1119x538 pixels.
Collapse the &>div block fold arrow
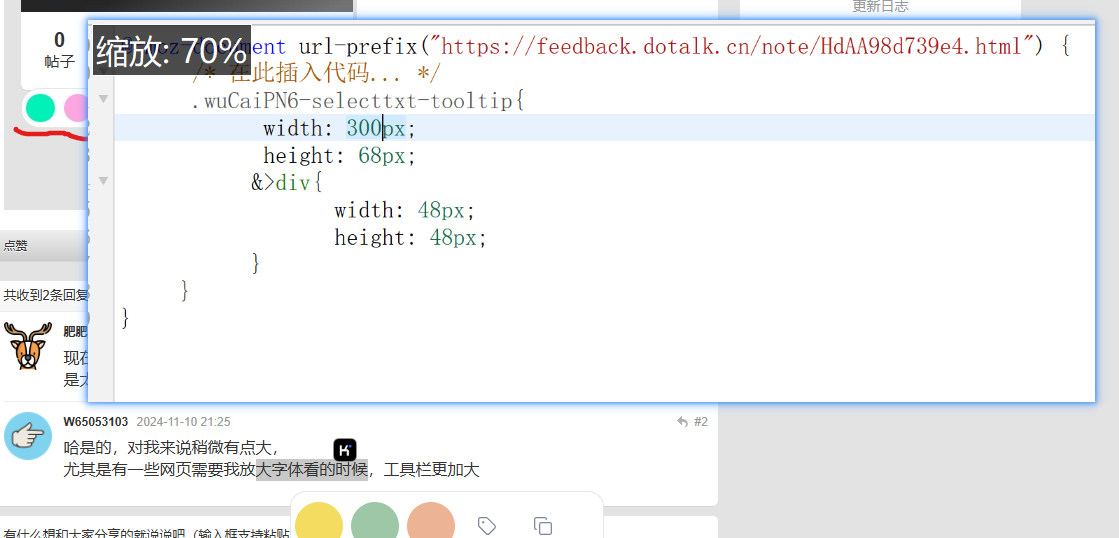tap(103, 181)
